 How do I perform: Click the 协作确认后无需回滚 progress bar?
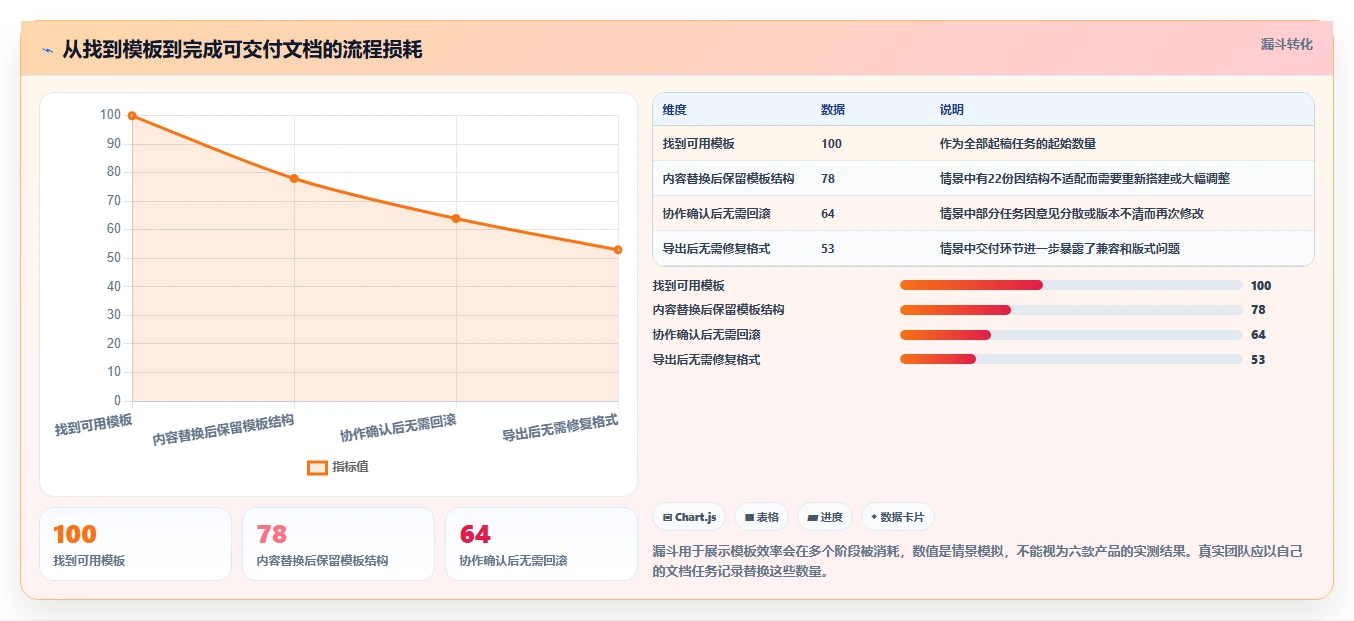(1071, 335)
